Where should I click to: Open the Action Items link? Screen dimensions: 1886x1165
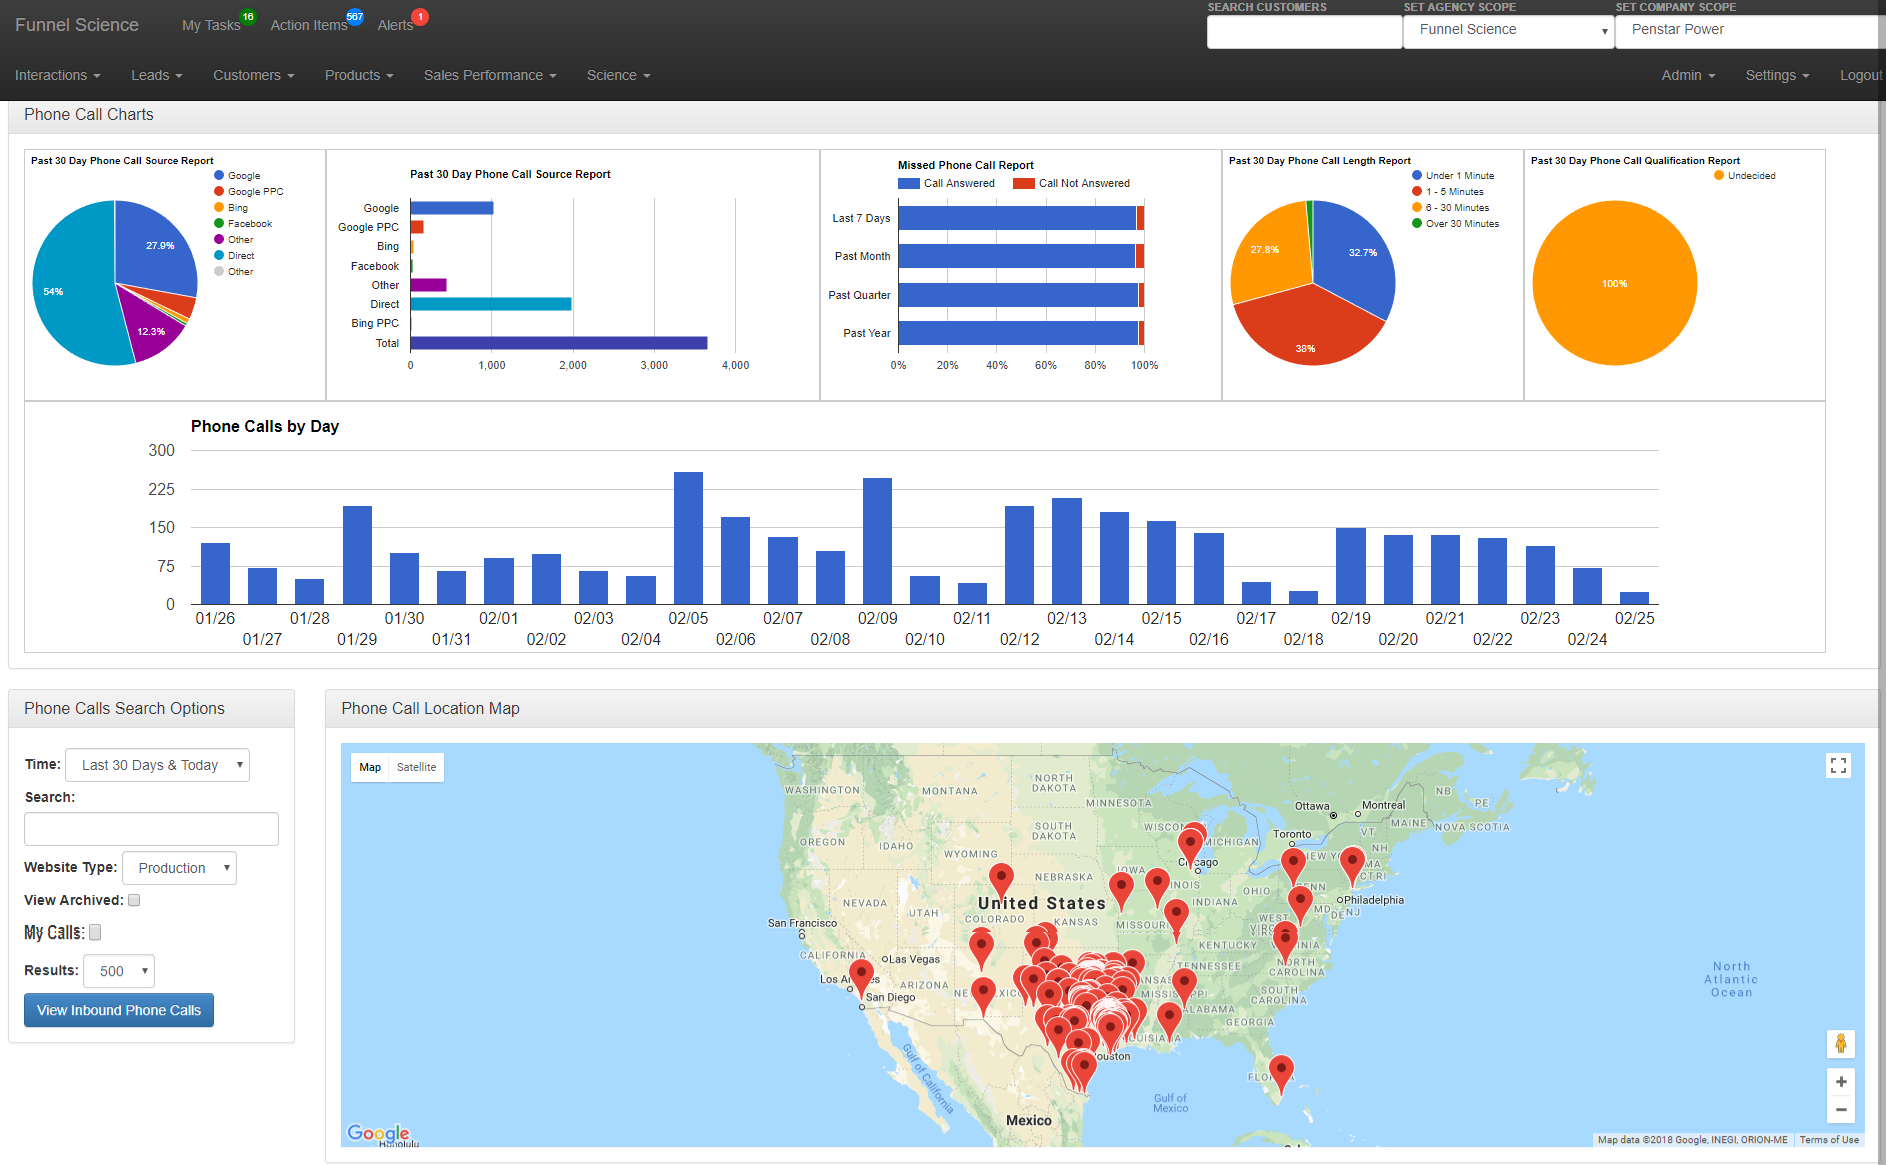309,25
